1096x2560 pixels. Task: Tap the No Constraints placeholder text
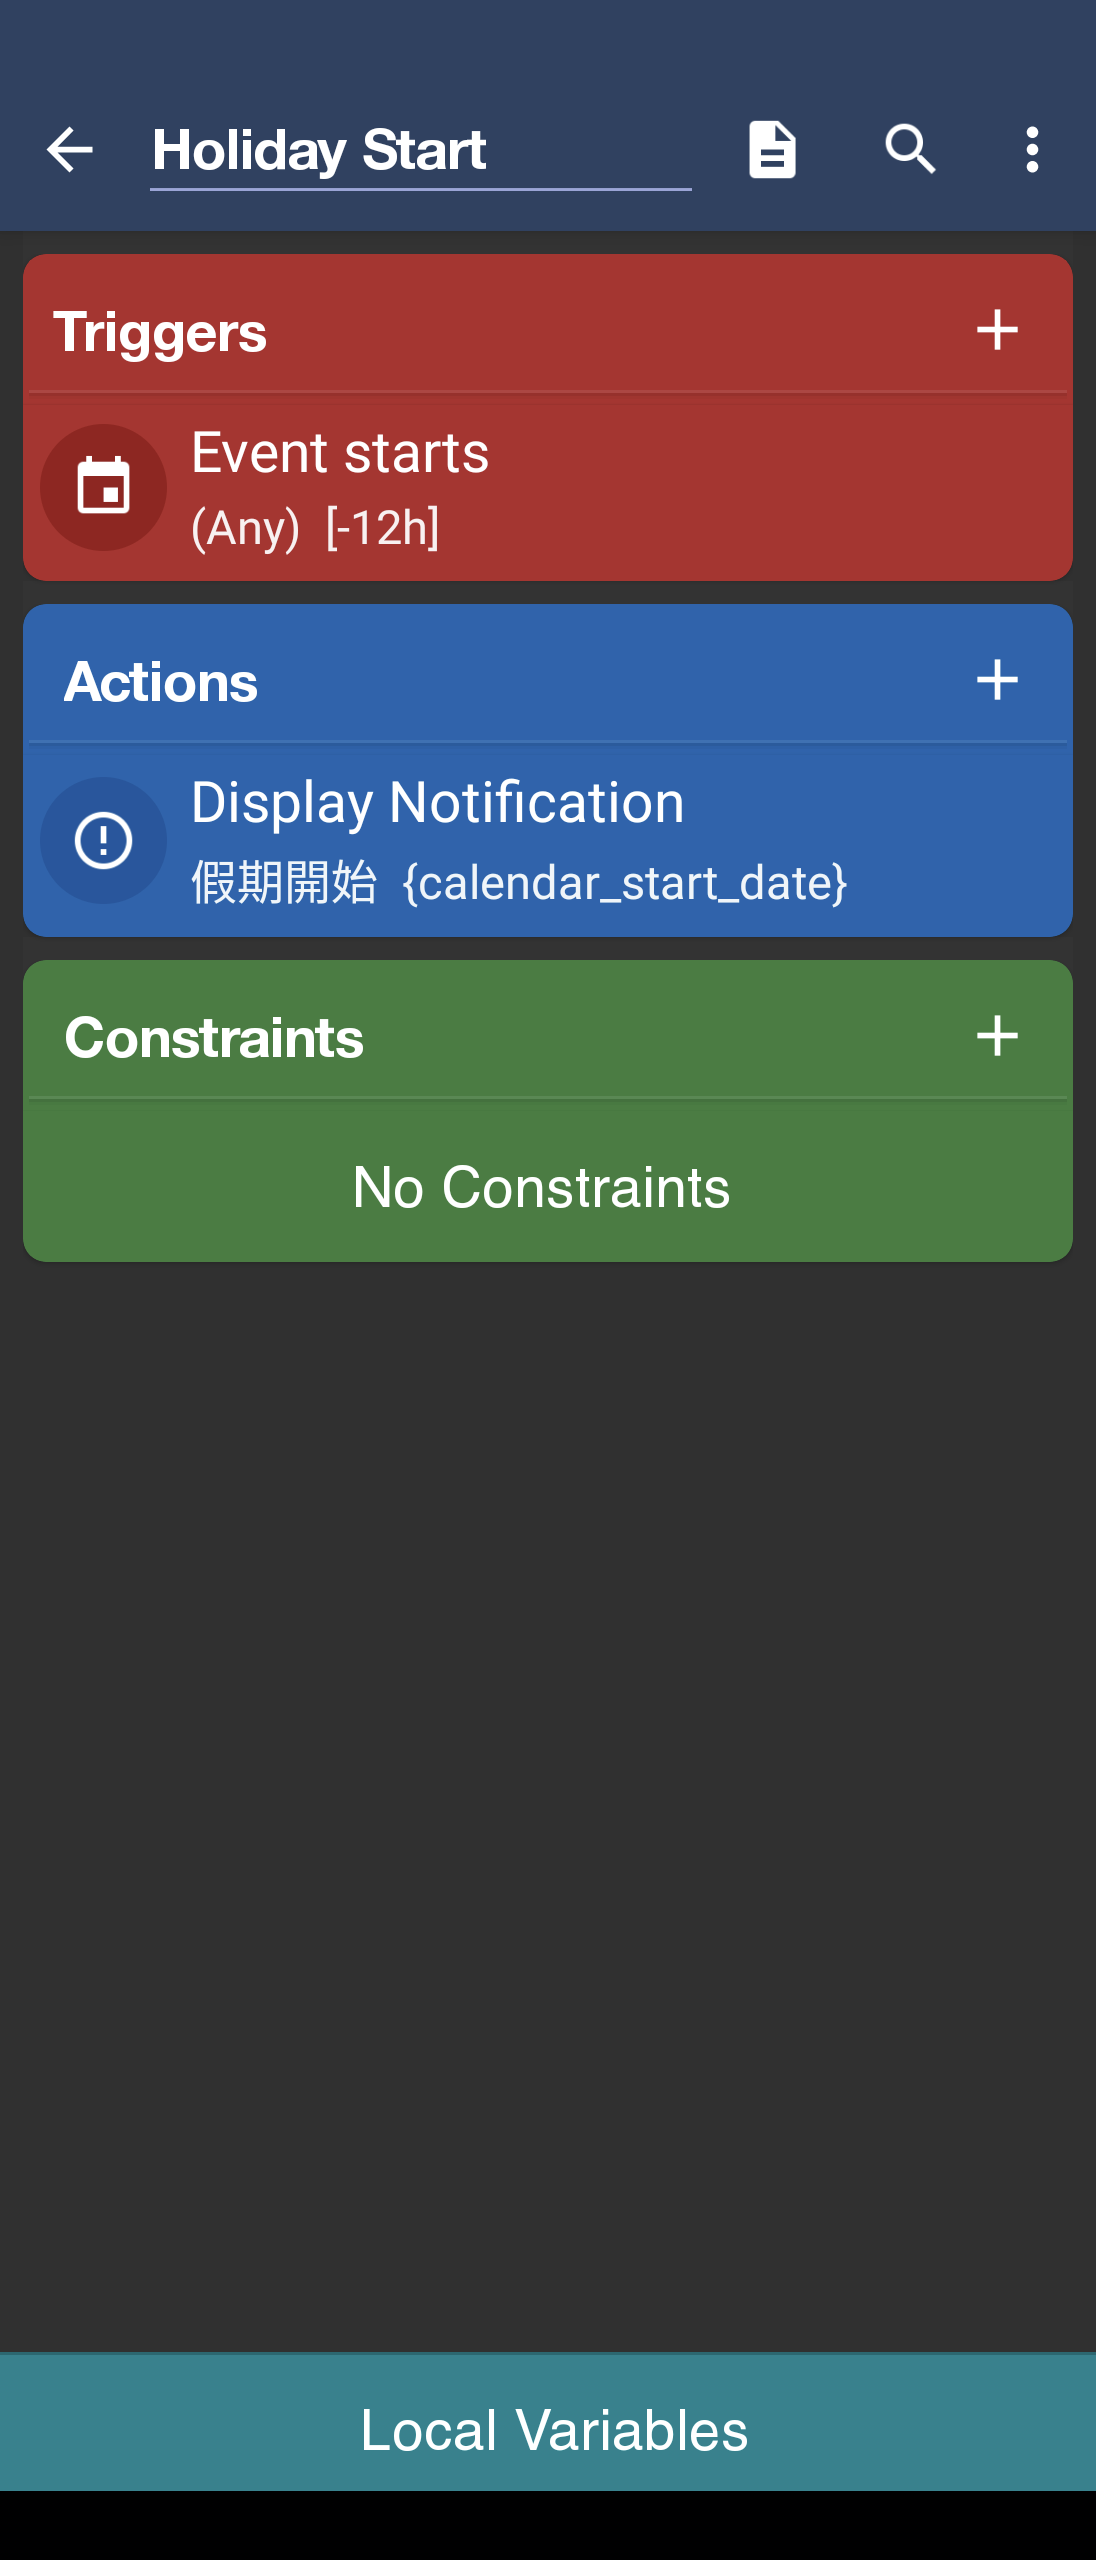point(541,1187)
